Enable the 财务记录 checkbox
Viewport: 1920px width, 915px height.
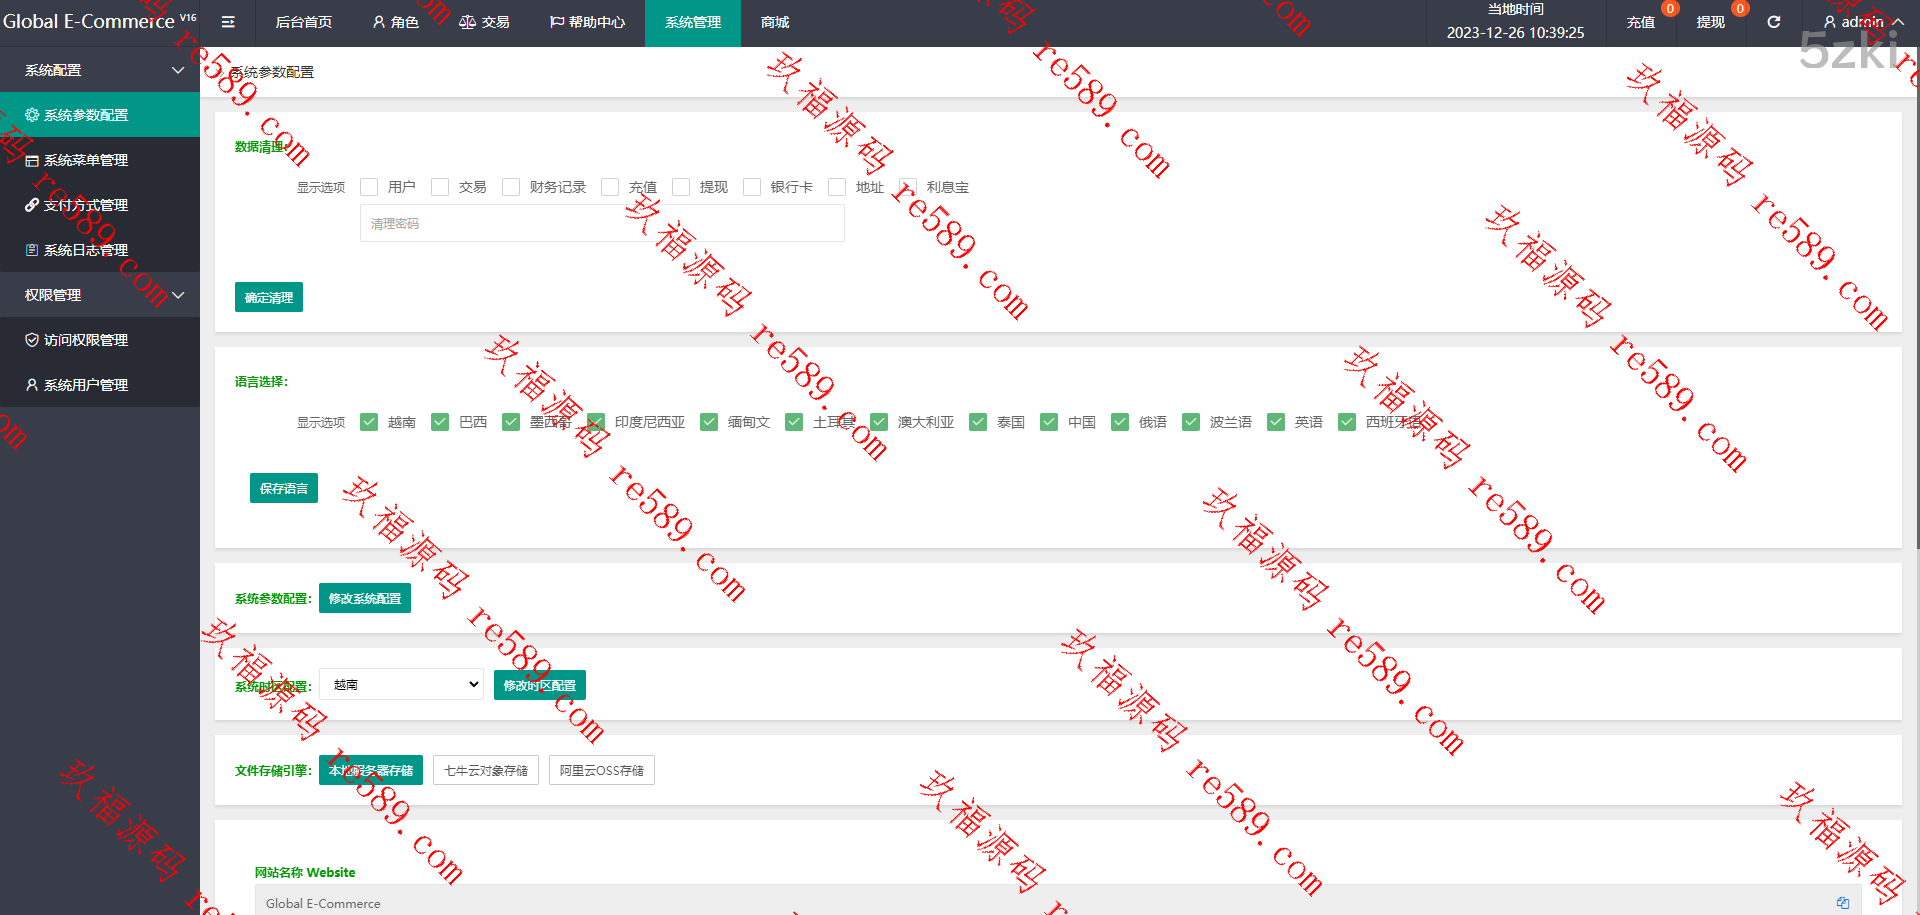(511, 187)
